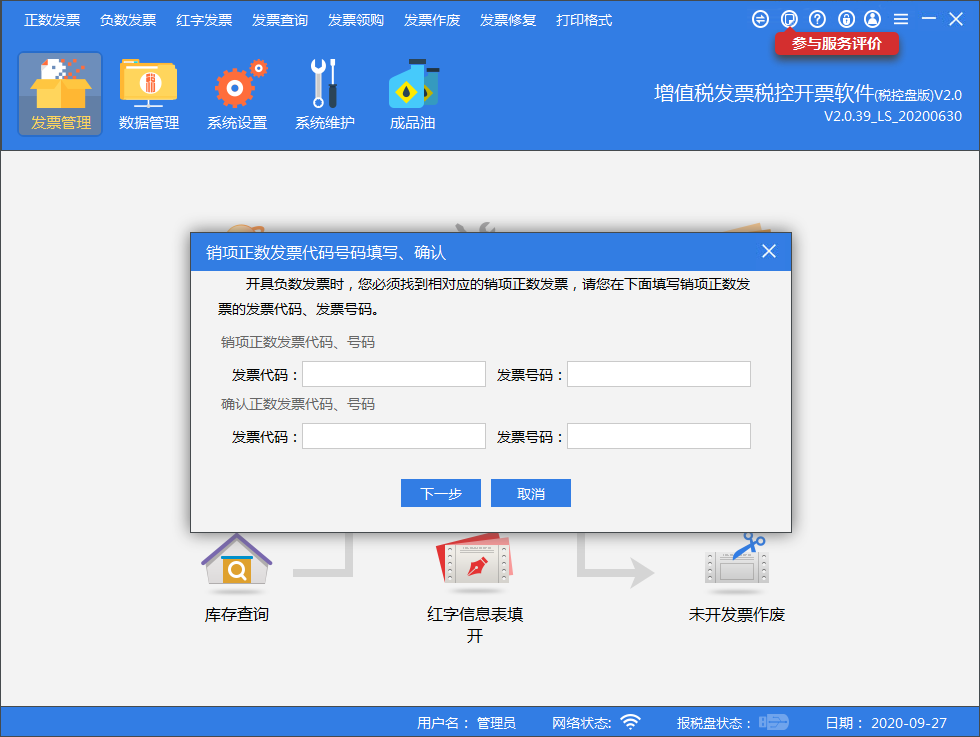Click the 管理员 user name text
The image size is (980, 737).
point(496,723)
